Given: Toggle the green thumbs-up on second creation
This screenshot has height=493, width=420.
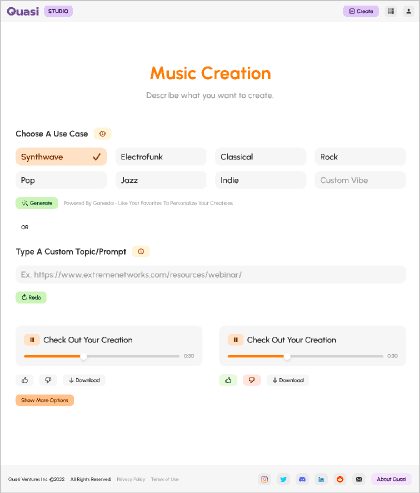Looking at the screenshot, I should 228,380.
